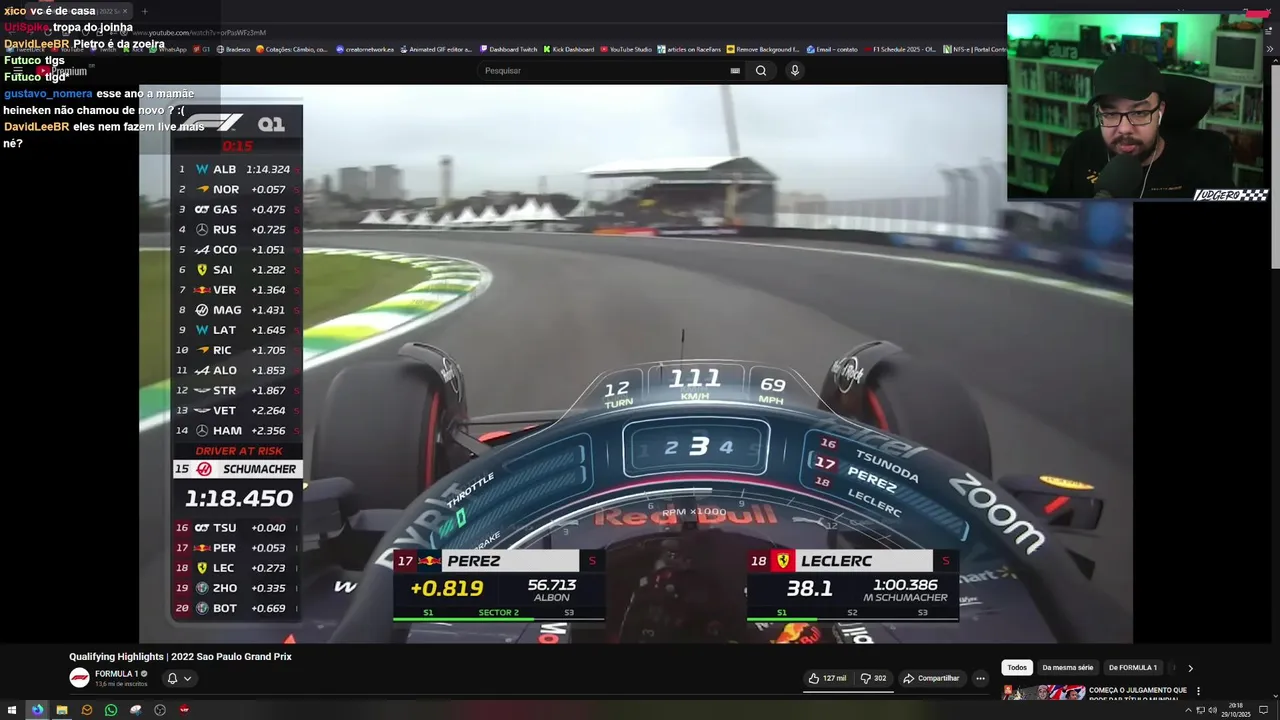This screenshot has height=720, width=1280.
Task: Open the notification center in system tray
Action: coord(1264,710)
